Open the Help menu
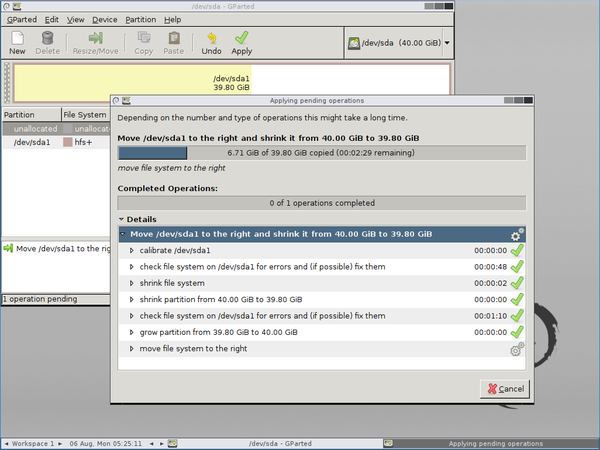 point(173,20)
